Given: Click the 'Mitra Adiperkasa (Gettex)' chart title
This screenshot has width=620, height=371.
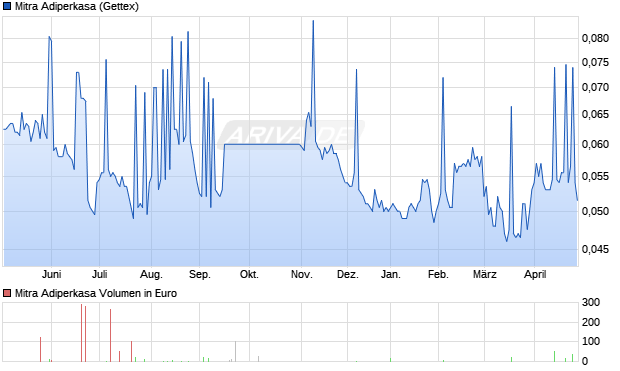Looking at the screenshot, I should coord(77,6).
